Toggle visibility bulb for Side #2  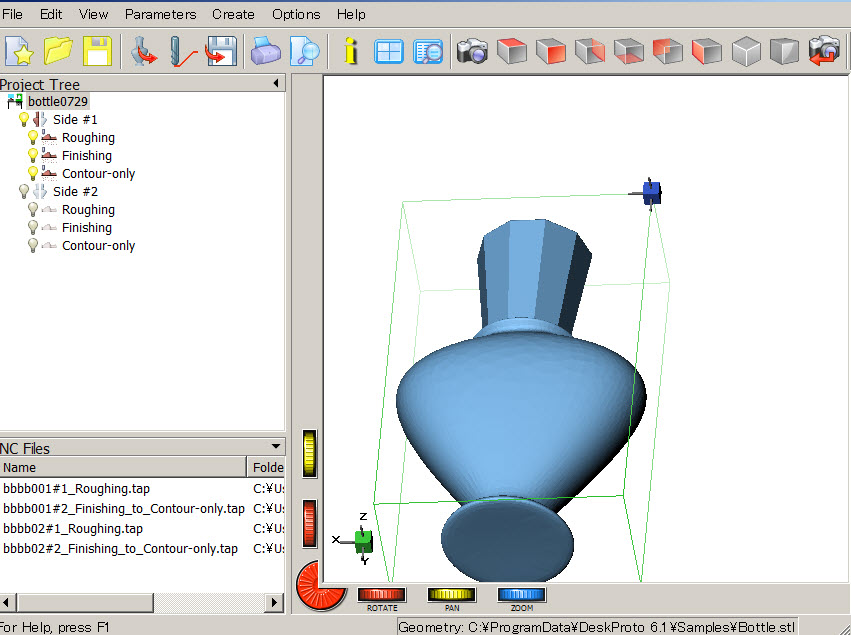[x=24, y=192]
